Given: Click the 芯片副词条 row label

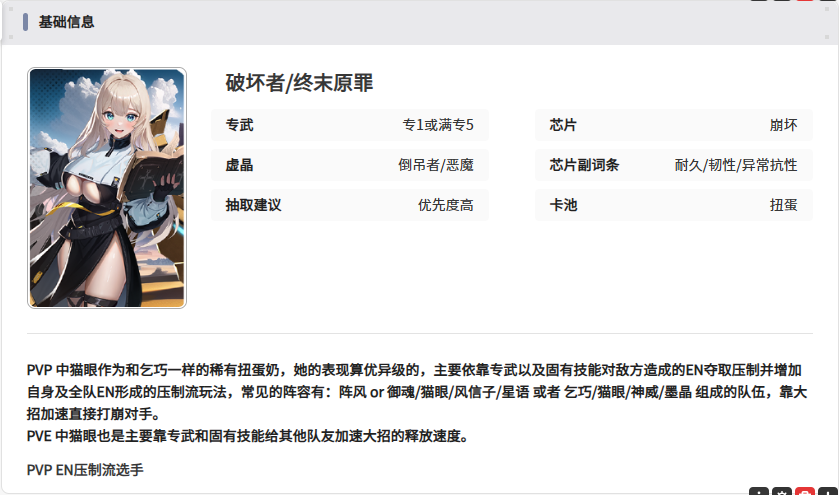Looking at the screenshot, I should click(x=584, y=165).
